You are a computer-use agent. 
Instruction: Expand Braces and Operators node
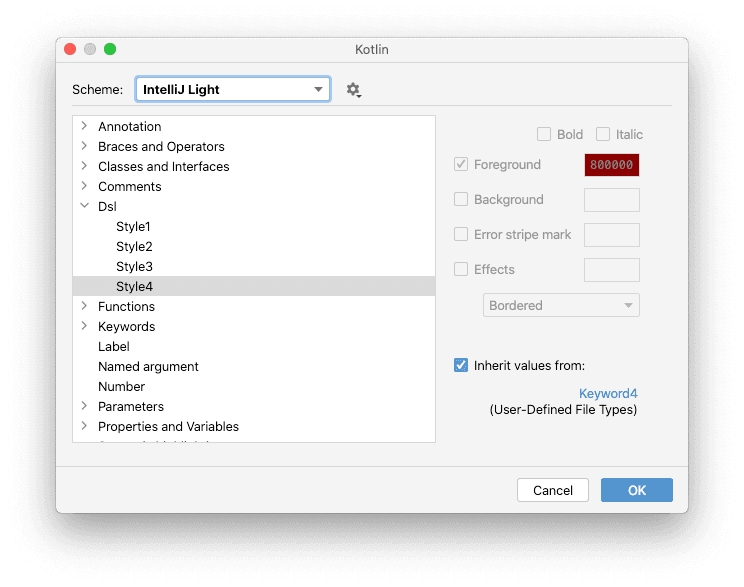coord(85,146)
